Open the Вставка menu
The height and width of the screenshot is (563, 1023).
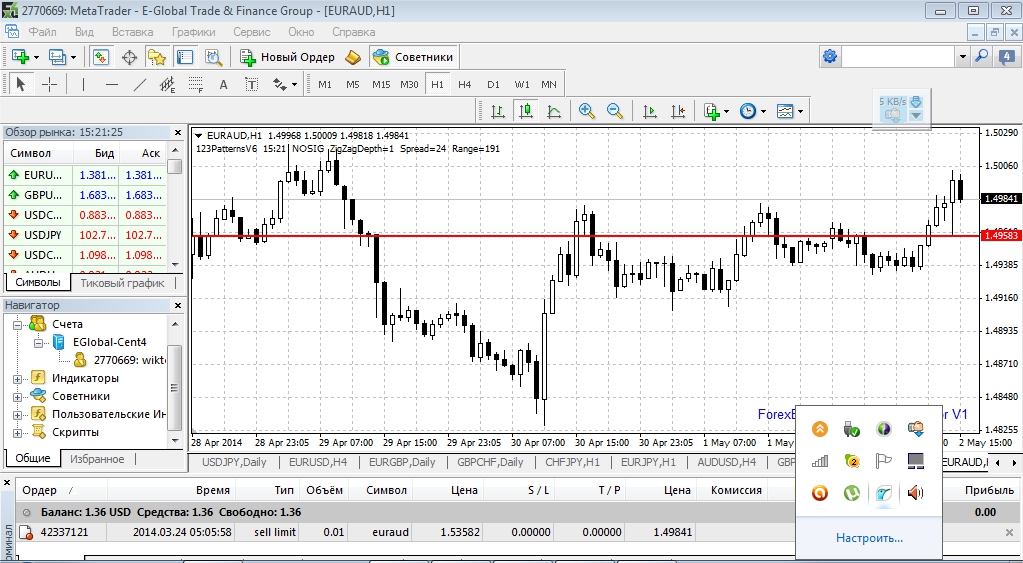click(x=132, y=31)
